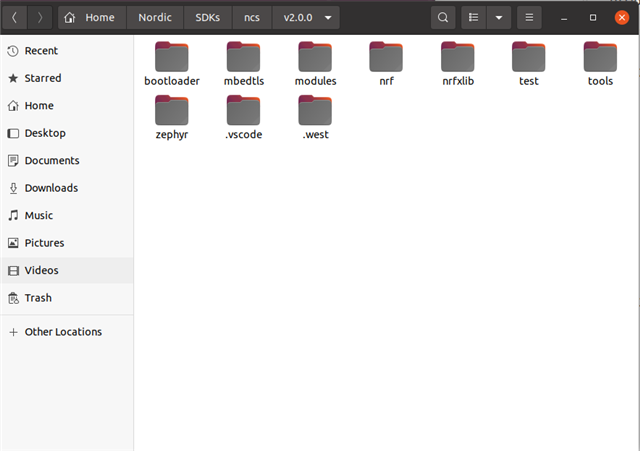Select the mbedtls folder icon
The image size is (640, 451).
(x=243, y=57)
